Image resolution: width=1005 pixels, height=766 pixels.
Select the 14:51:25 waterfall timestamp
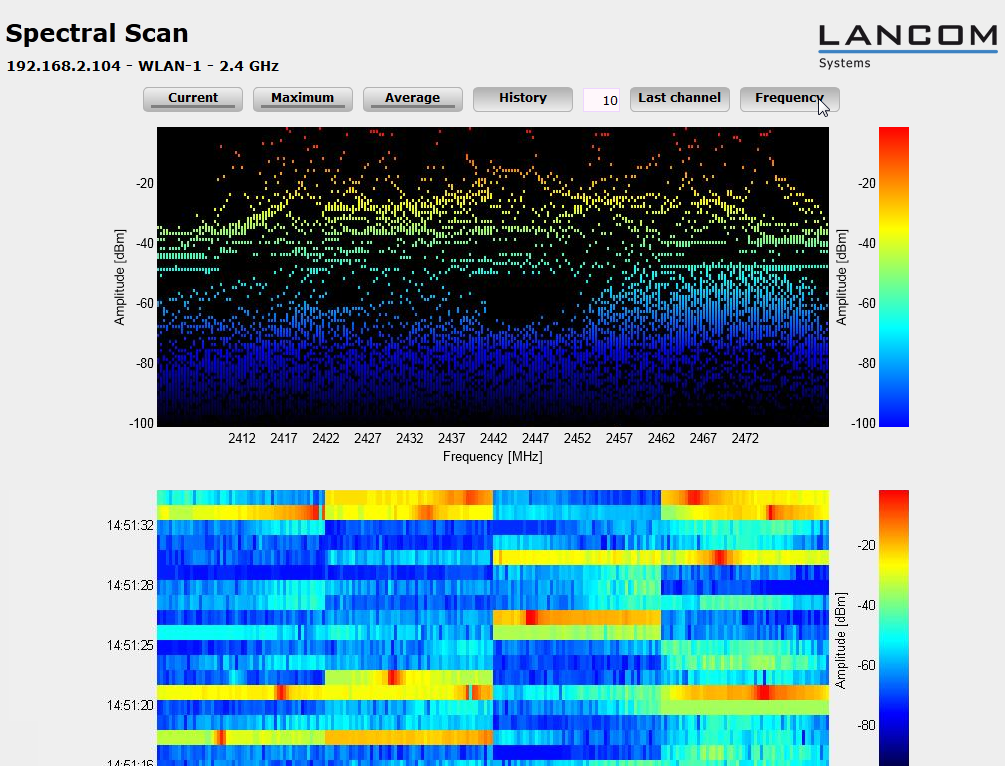click(x=131, y=645)
